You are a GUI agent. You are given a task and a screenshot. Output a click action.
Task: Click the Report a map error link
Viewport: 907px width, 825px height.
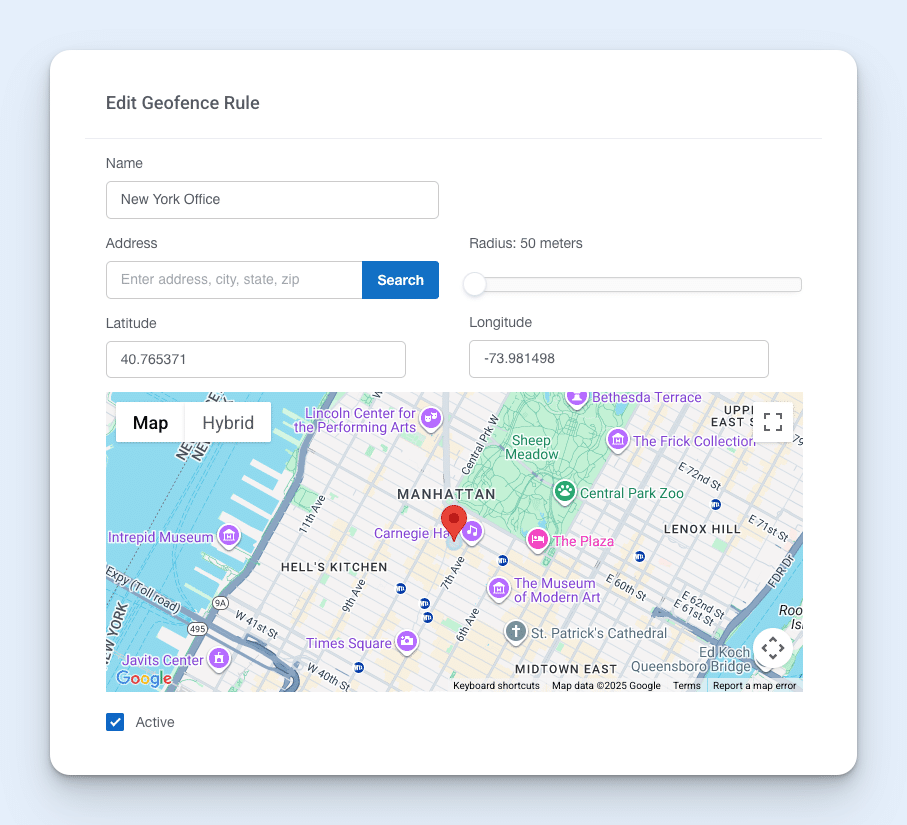tap(755, 686)
